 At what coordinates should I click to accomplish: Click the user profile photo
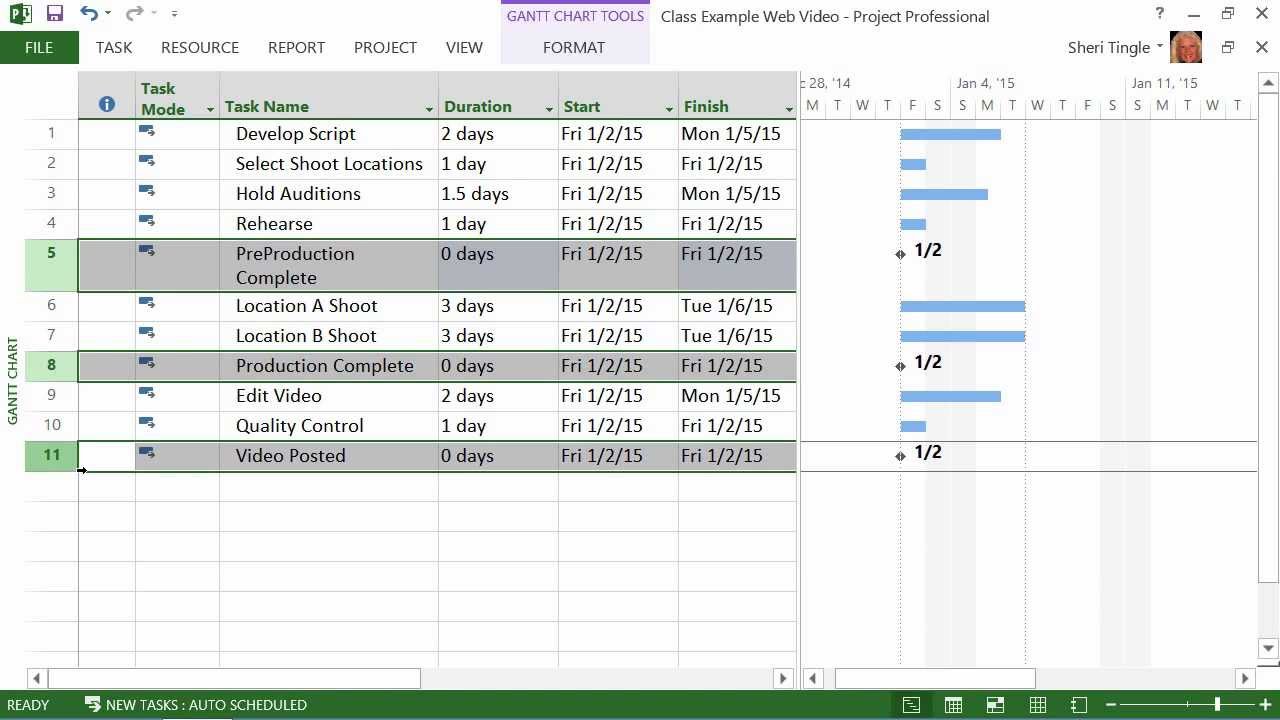click(1186, 47)
